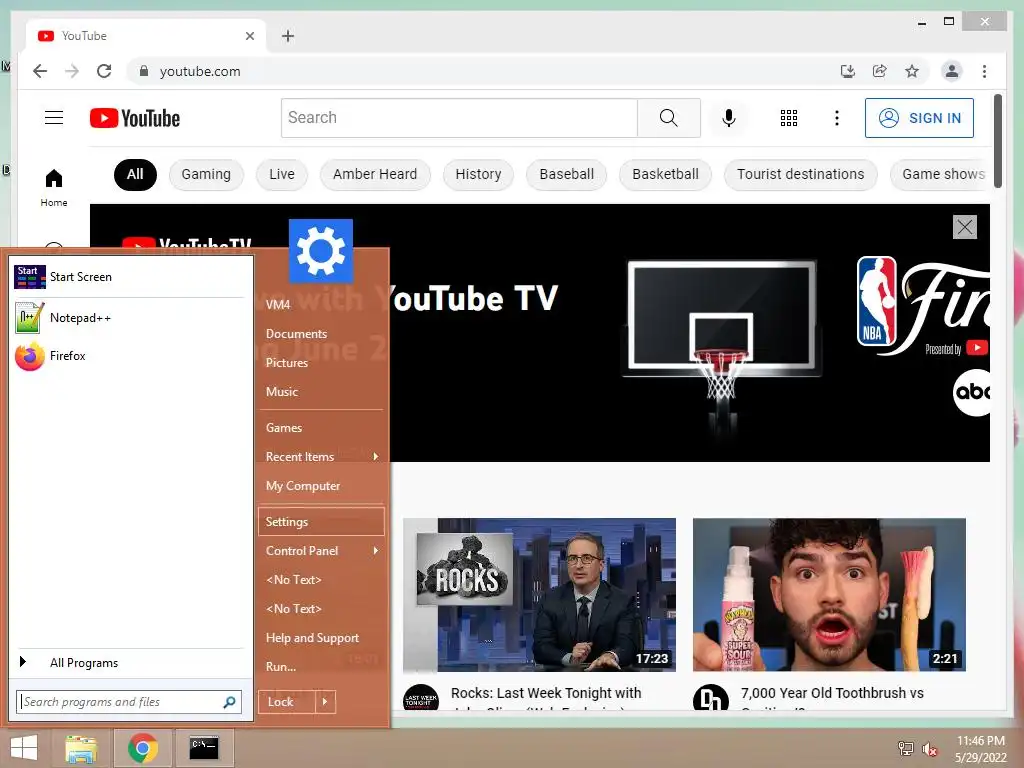Click the search magnifier button on YouTube
The image size is (1024, 768).
click(668, 118)
